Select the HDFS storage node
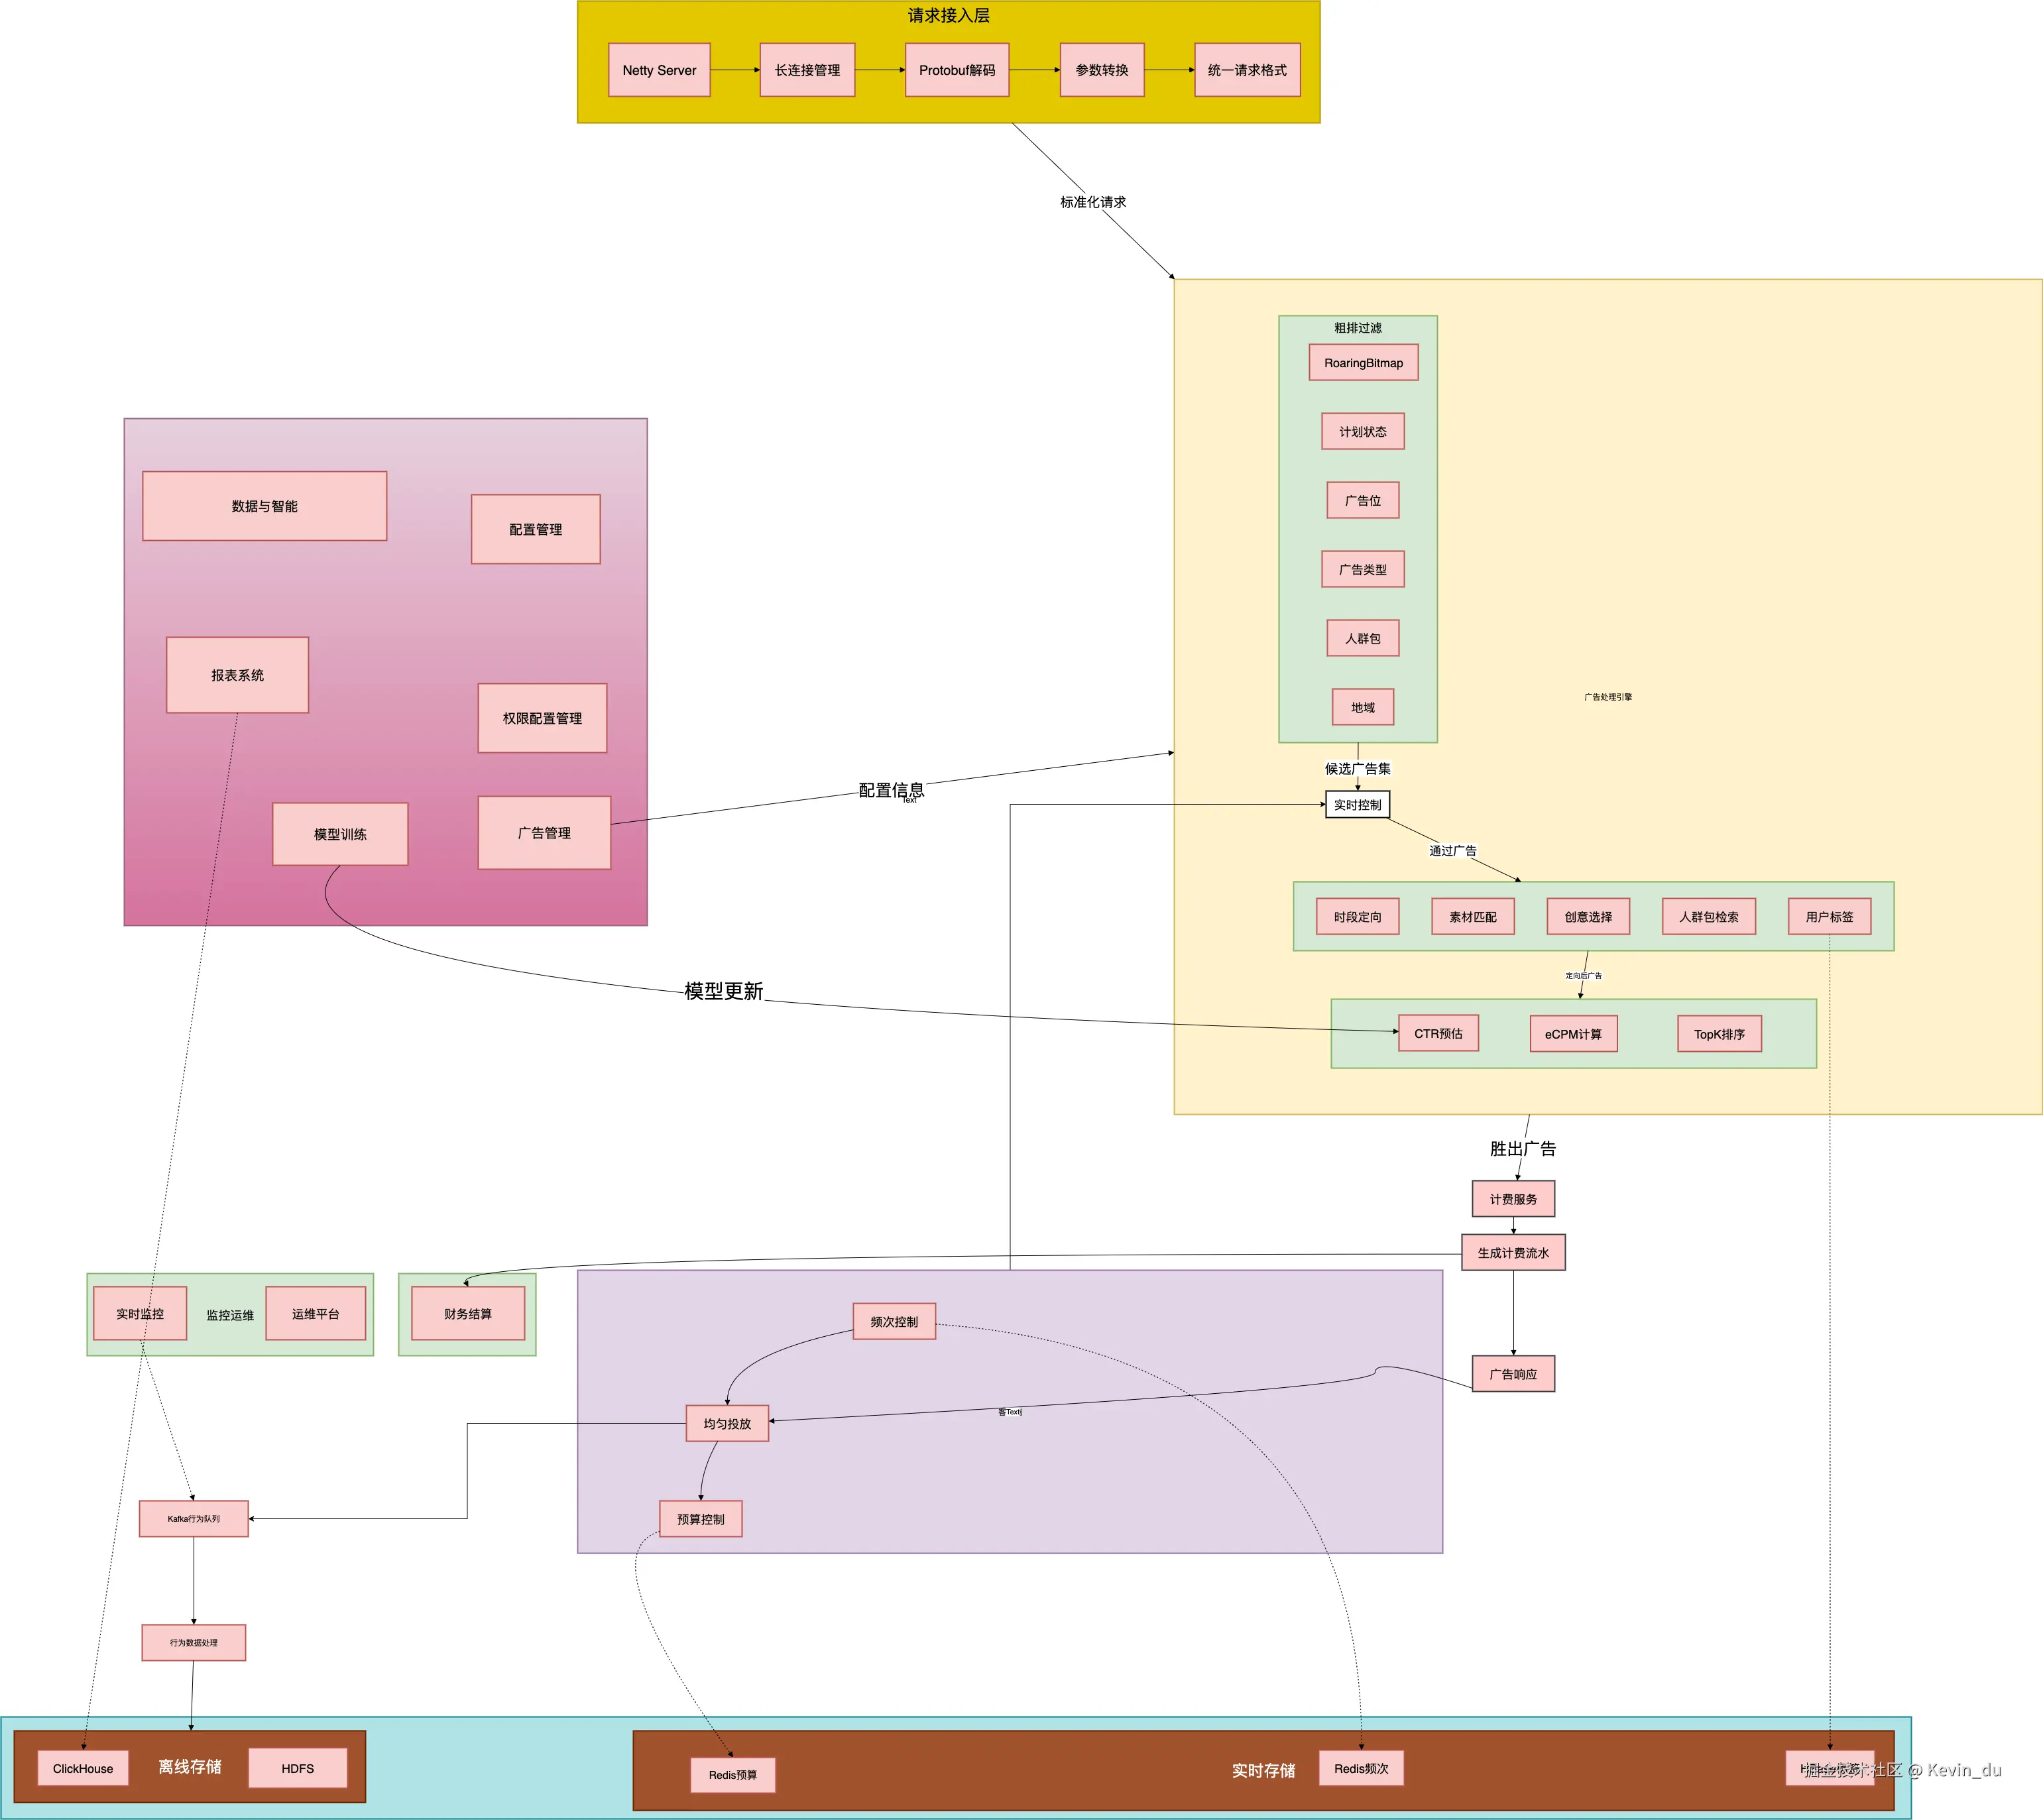The width and height of the screenshot is (2043, 1820). (x=298, y=1769)
